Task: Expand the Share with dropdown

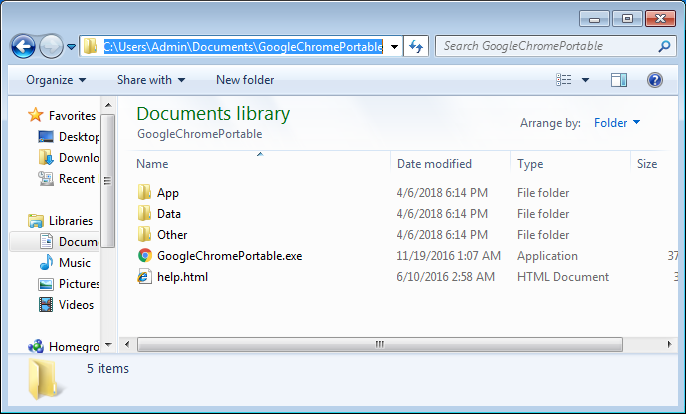Action: tap(151, 80)
